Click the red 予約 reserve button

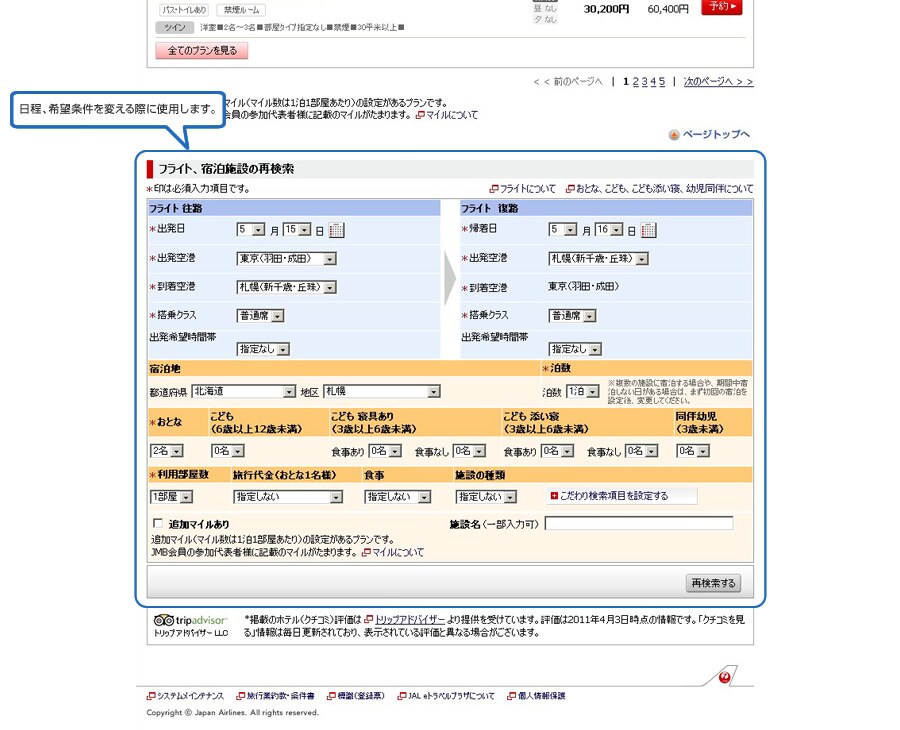click(x=722, y=7)
